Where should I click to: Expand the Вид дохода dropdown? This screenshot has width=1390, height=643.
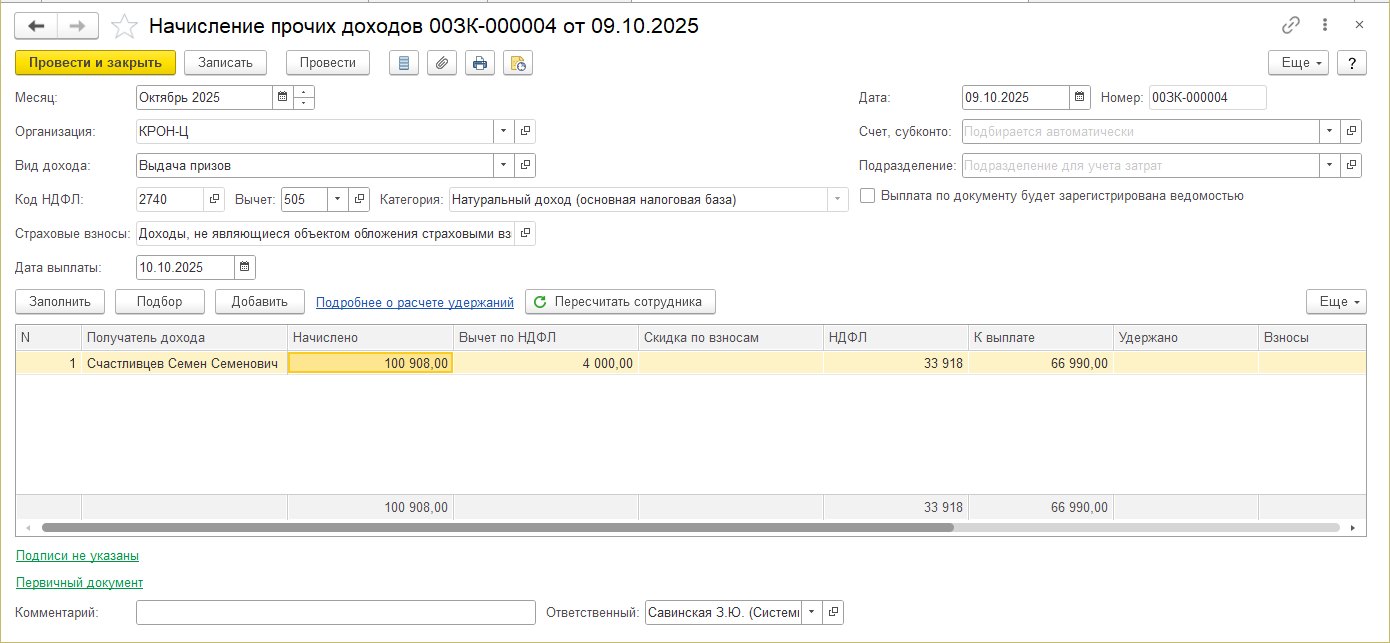(504, 166)
